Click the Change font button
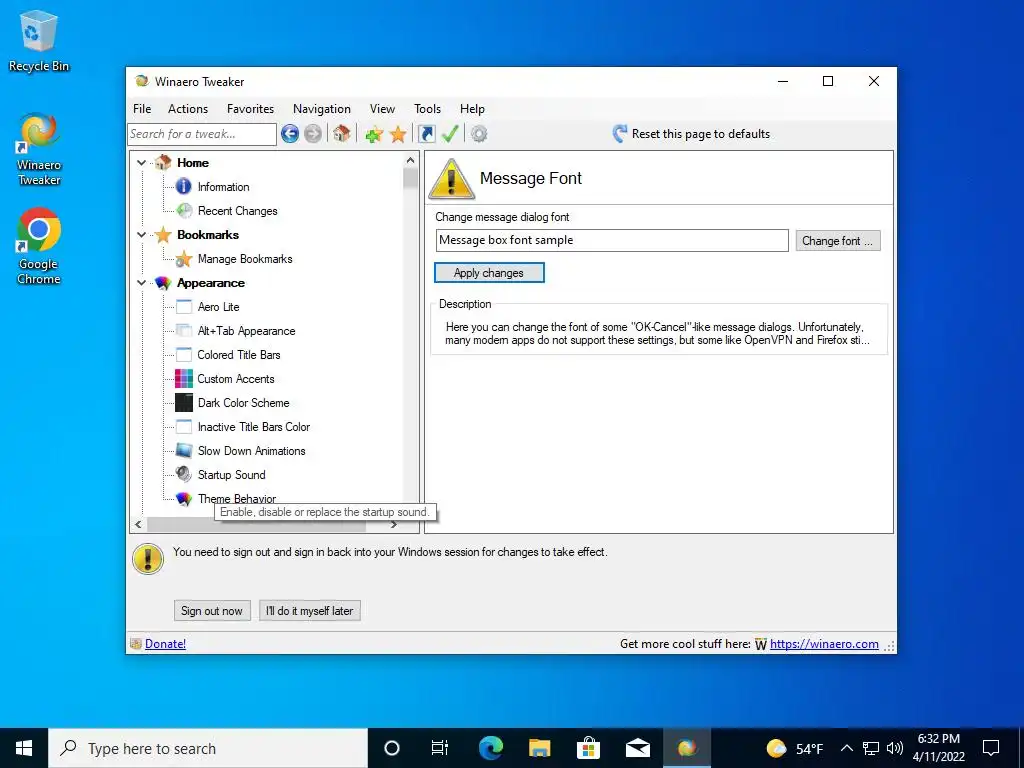The image size is (1024, 768). [x=838, y=240]
